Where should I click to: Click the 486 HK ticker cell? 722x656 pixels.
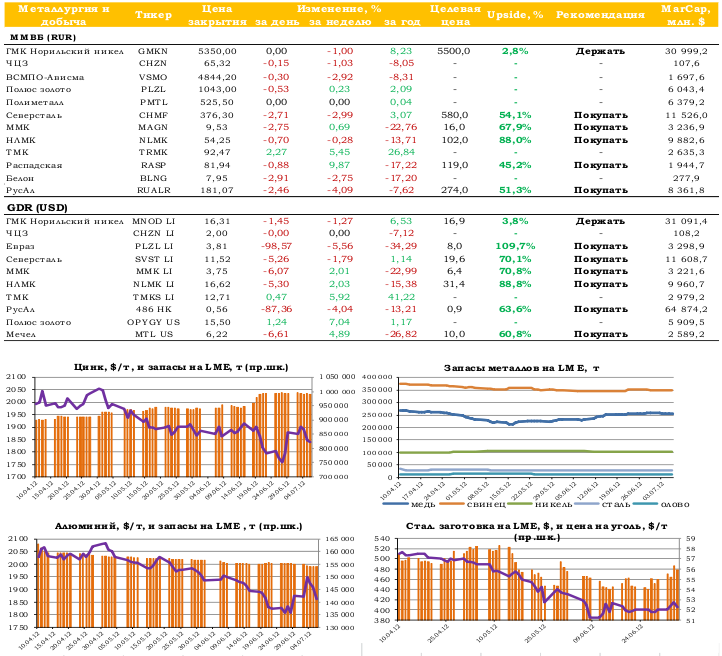coord(153,309)
